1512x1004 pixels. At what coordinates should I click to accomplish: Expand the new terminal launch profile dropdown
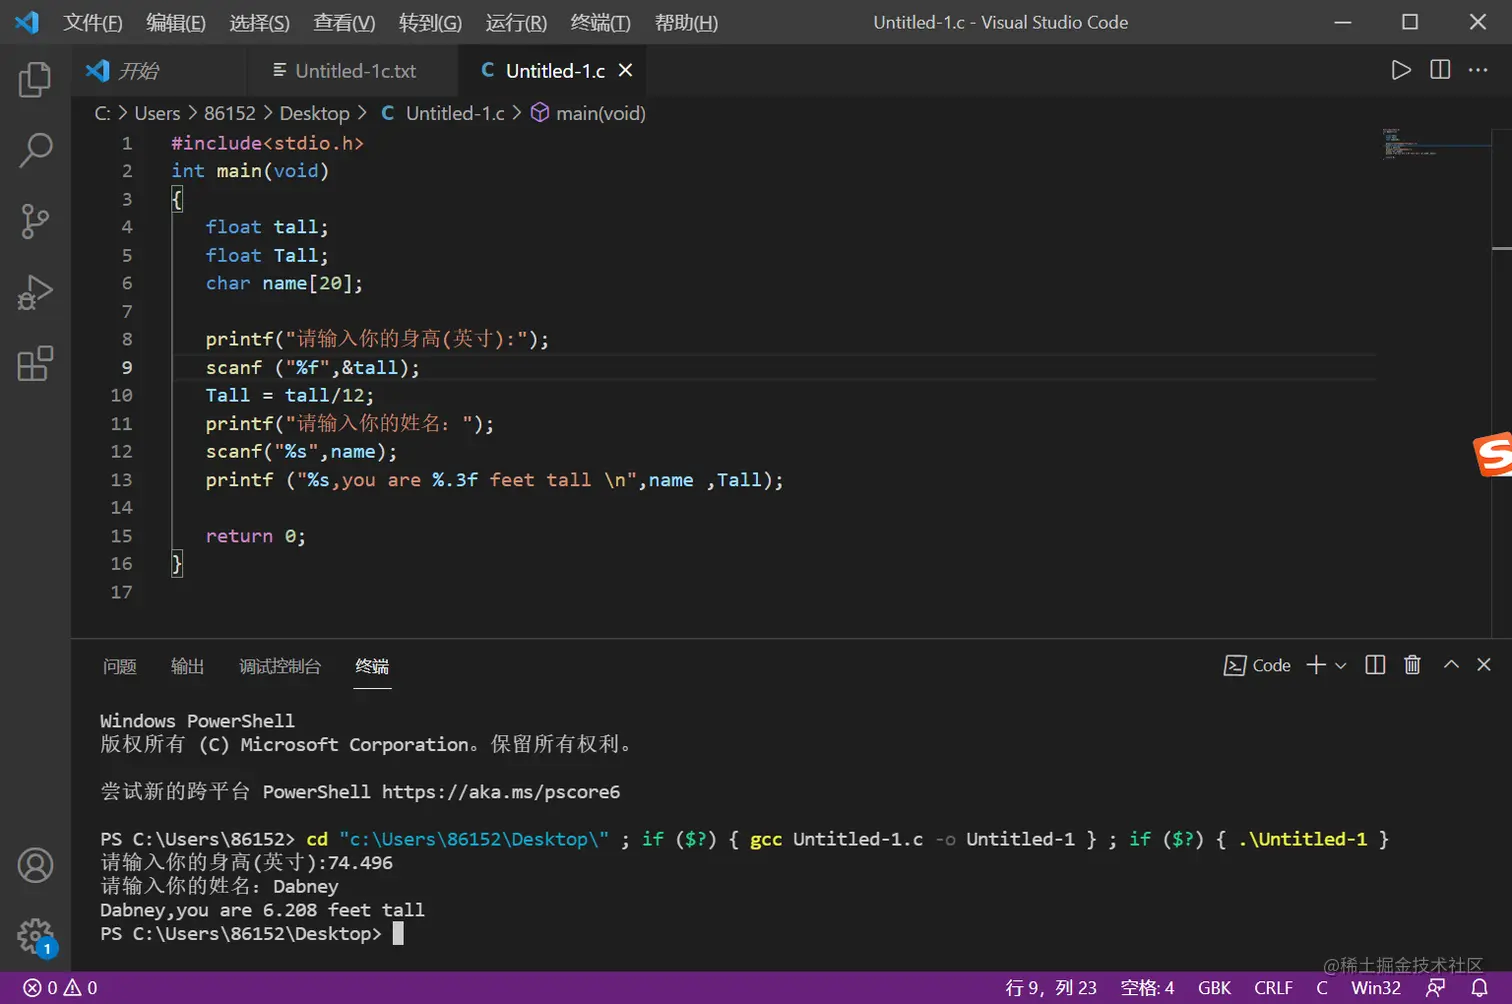[1341, 666]
